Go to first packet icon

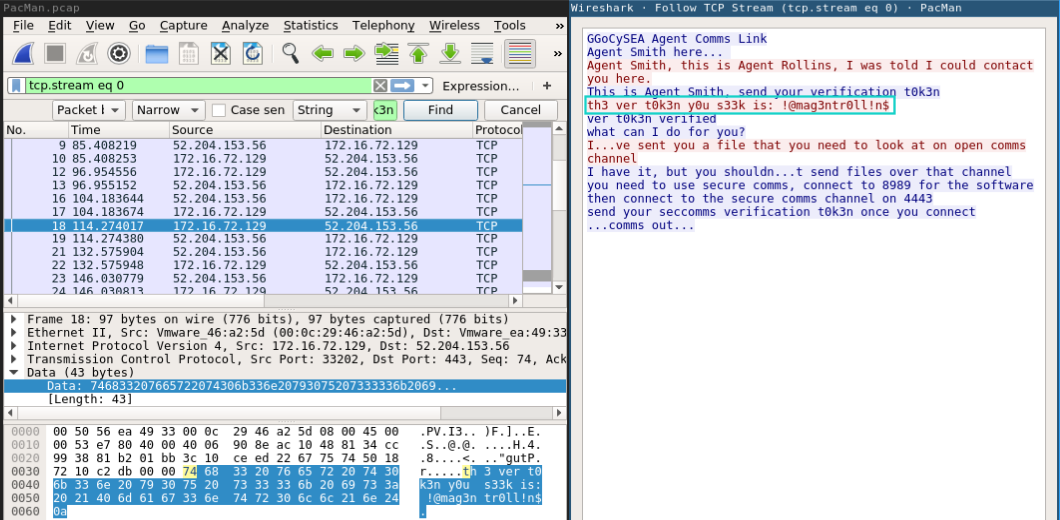point(418,53)
